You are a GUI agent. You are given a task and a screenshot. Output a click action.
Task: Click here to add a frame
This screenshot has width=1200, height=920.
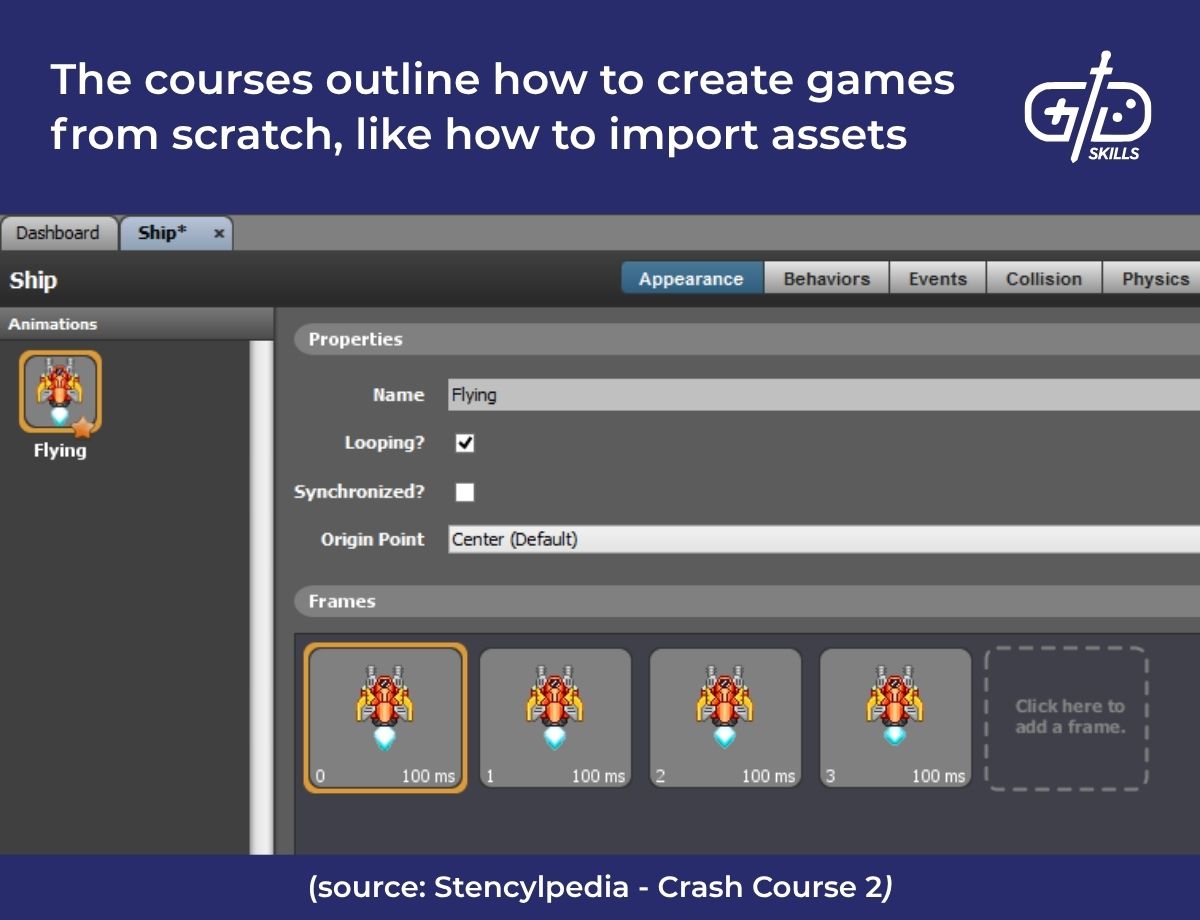1067,715
